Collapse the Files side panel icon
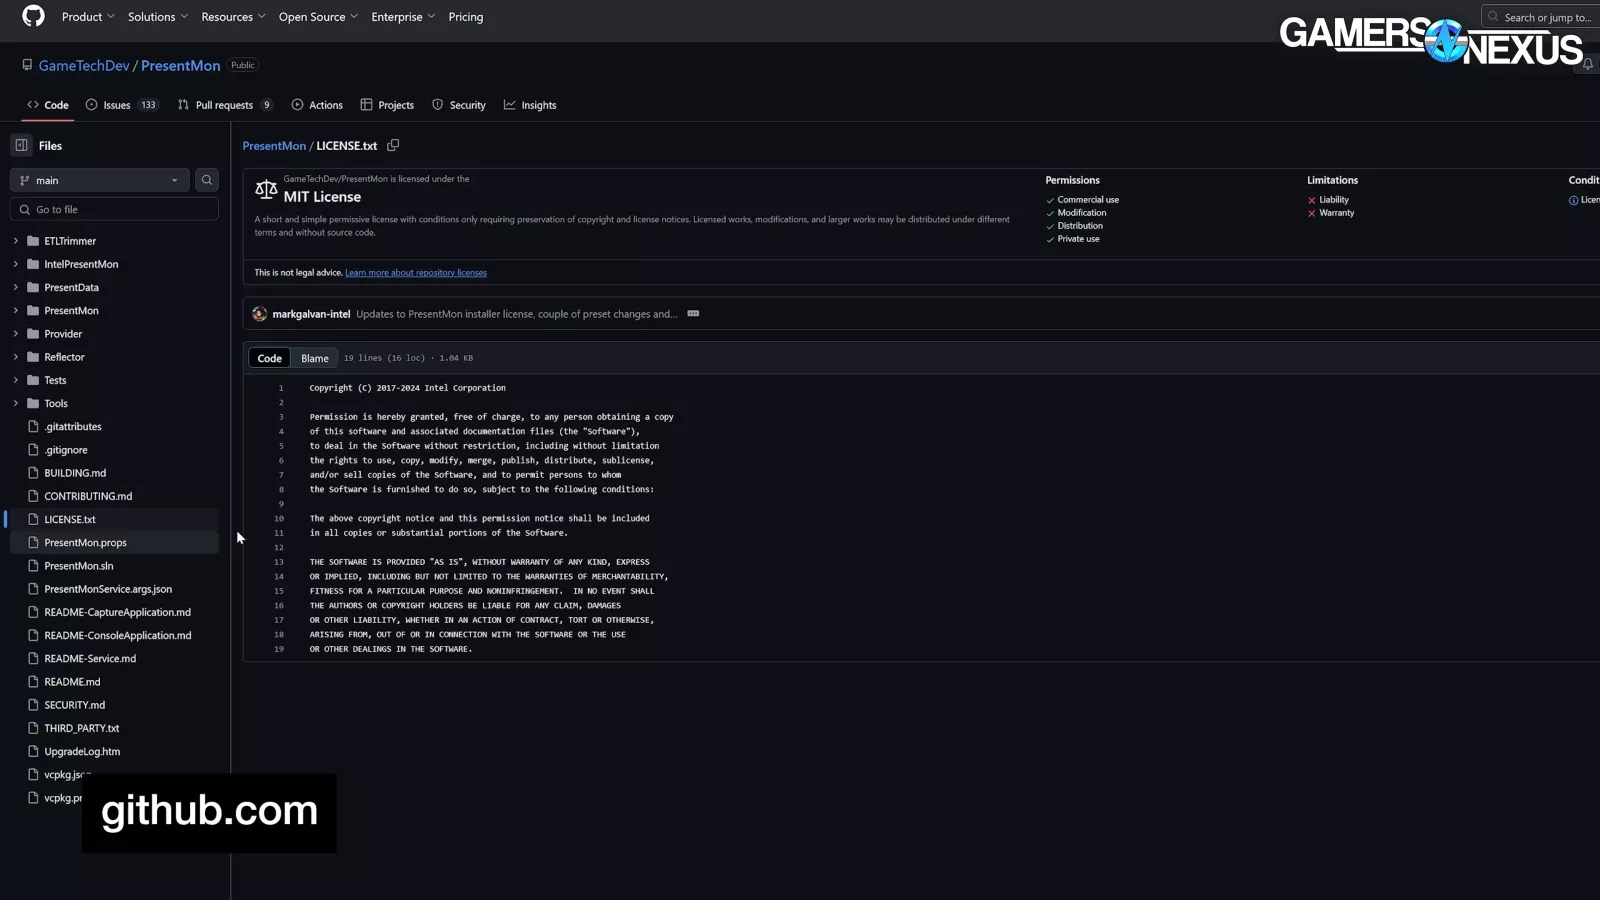Viewport: 1600px width, 900px height. click(x=21, y=146)
